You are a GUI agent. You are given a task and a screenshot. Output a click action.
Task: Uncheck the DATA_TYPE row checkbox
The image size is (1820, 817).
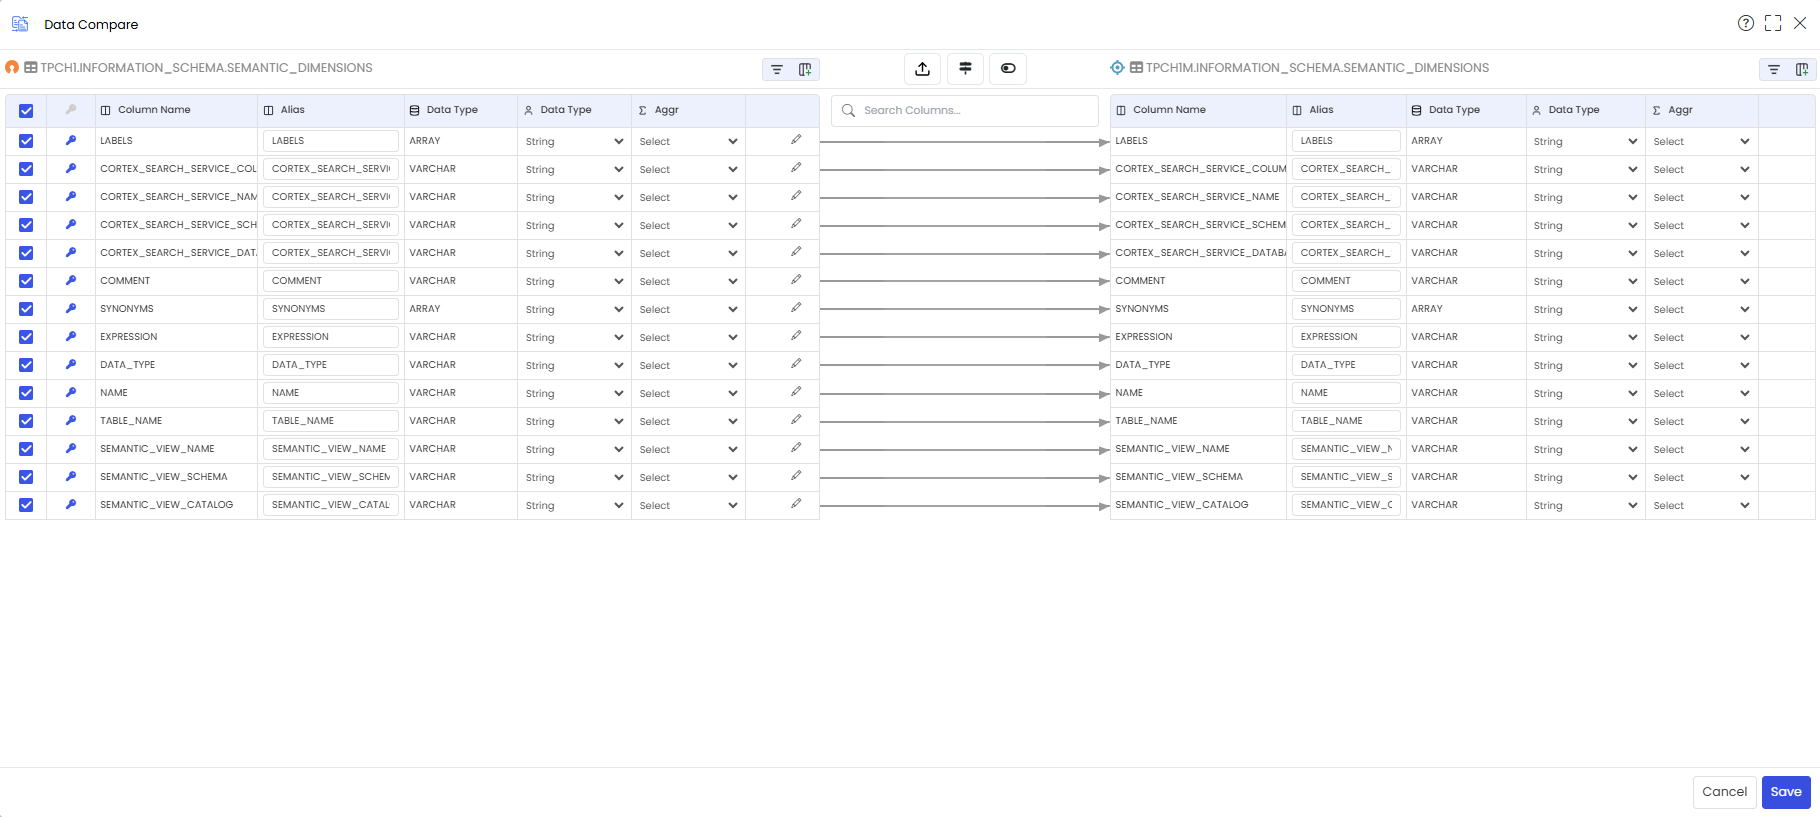[x=26, y=365]
